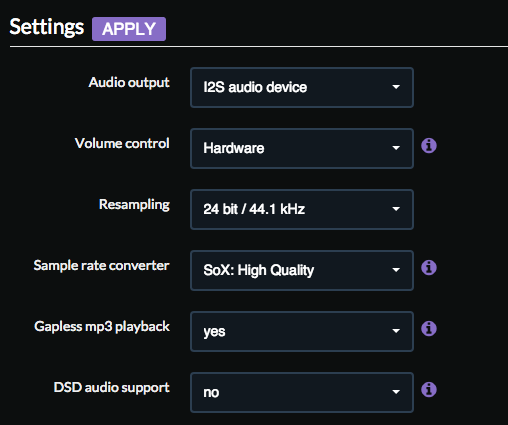This screenshot has width=508, height=425.
Task: Click the Gapless mp3 playback label
Action: 102,327
